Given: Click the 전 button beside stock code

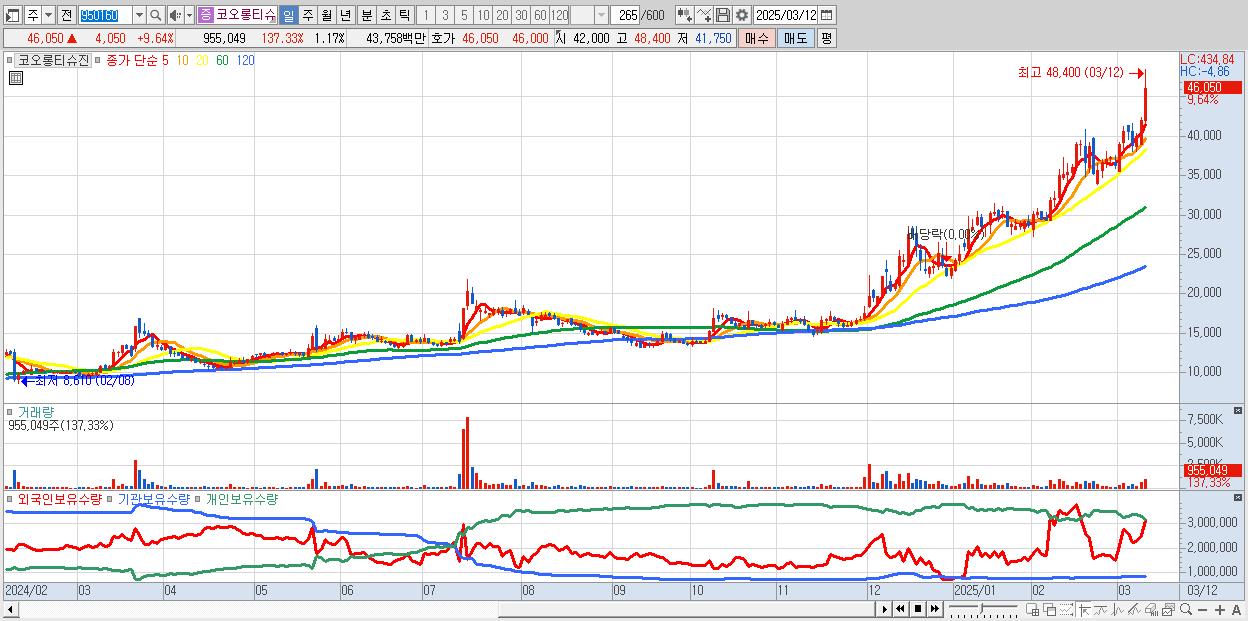Looking at the screenshot, I should coord(66,15).
